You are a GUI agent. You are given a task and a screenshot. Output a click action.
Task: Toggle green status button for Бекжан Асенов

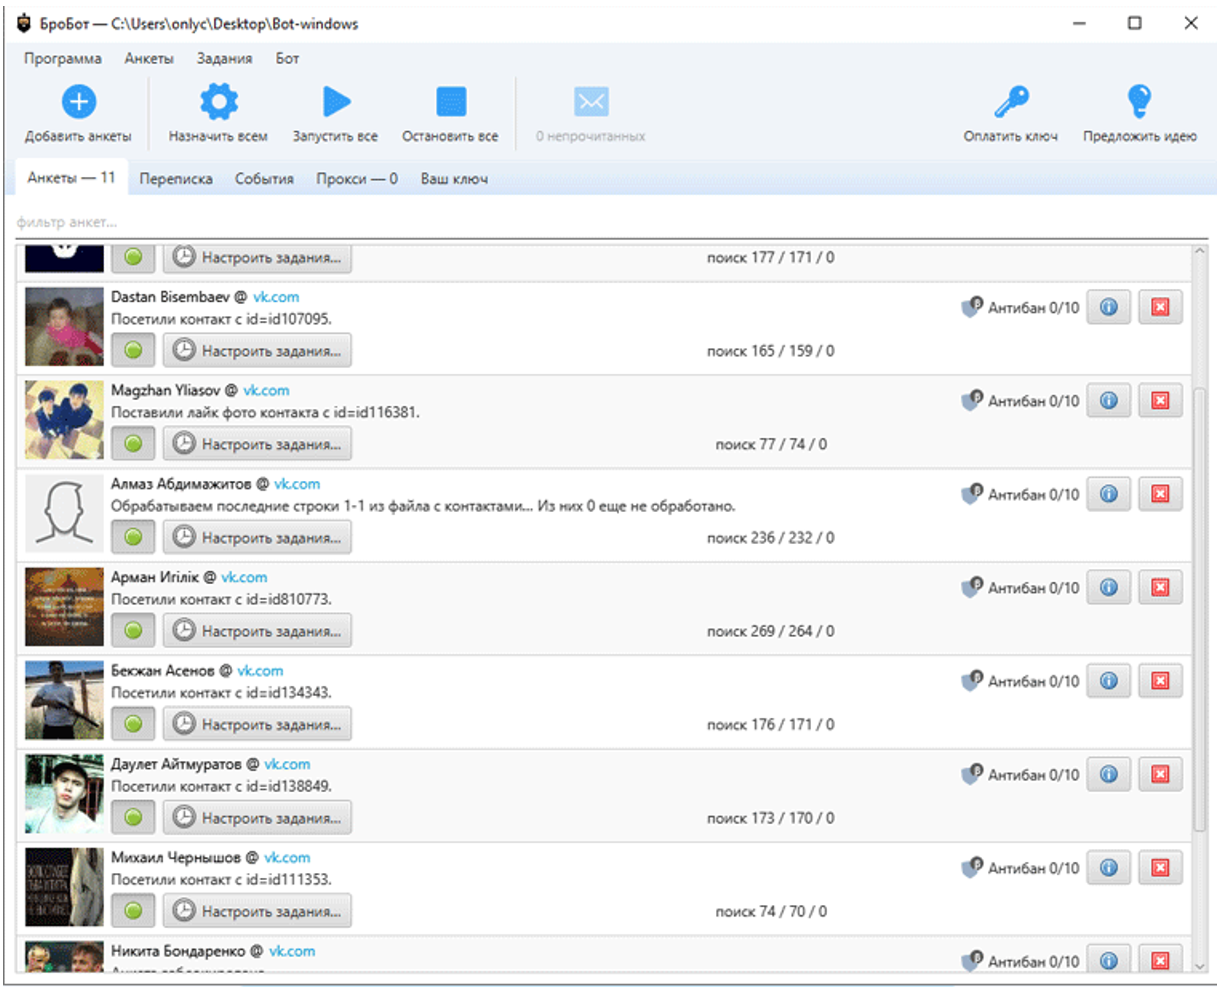[x=133, y=725]
